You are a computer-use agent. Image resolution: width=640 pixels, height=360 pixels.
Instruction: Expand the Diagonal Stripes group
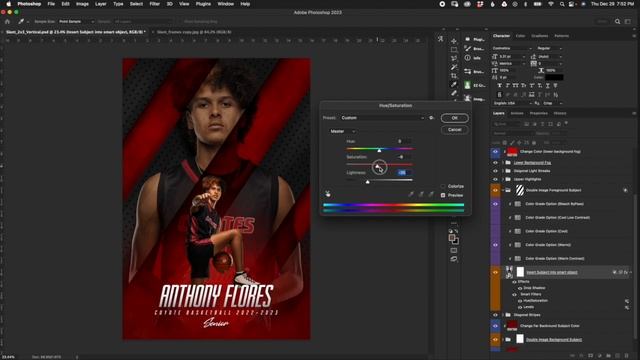[503, 315]
